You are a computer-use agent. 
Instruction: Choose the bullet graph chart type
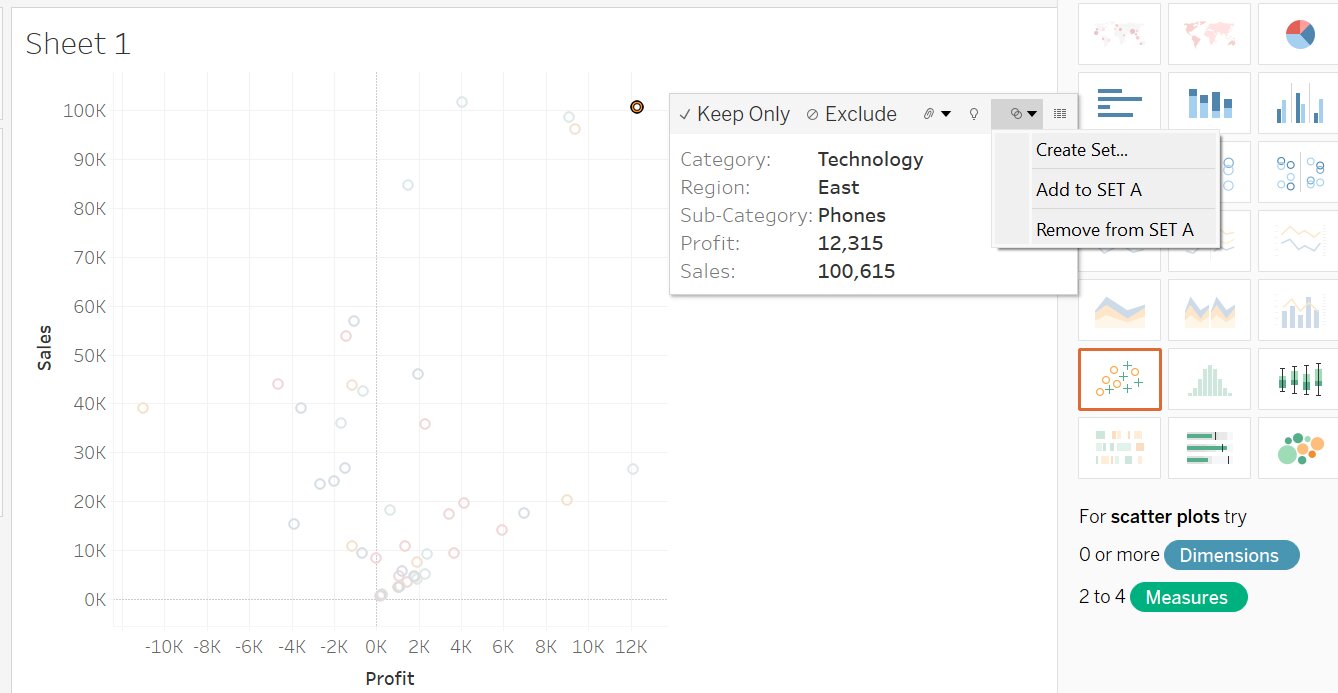(1209, 448)
